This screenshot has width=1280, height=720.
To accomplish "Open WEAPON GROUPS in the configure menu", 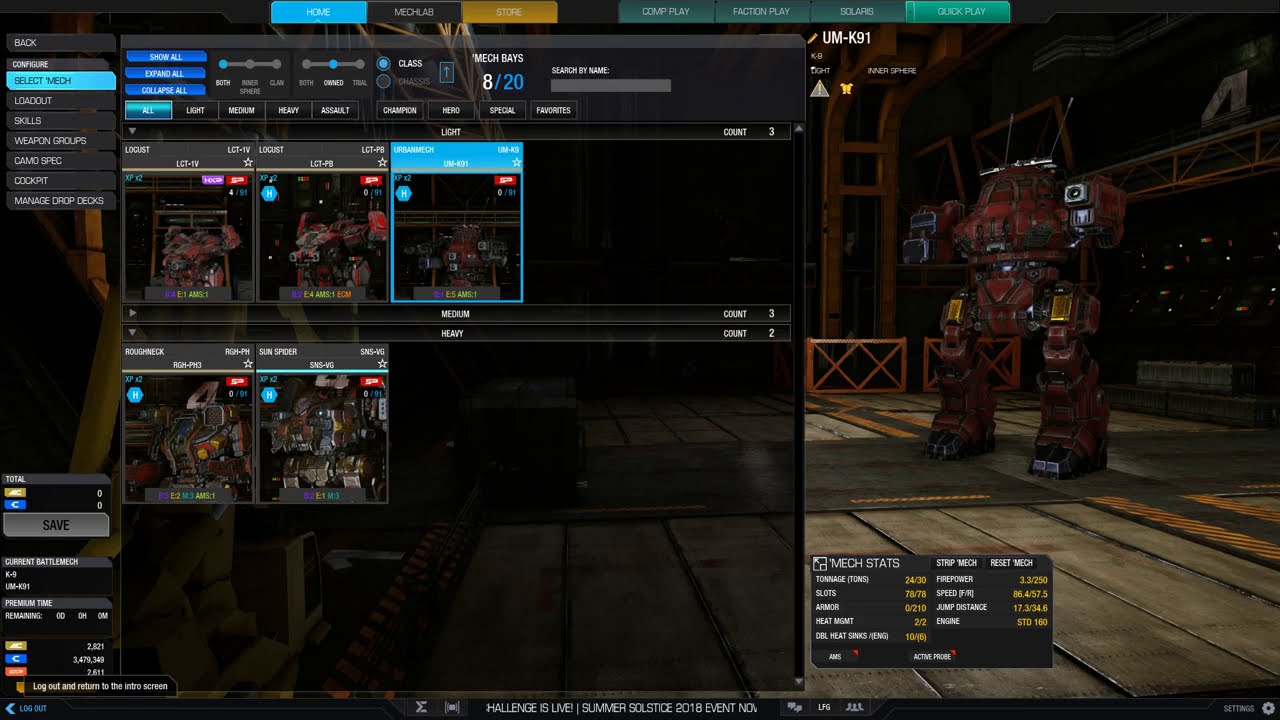I will 60,140.
